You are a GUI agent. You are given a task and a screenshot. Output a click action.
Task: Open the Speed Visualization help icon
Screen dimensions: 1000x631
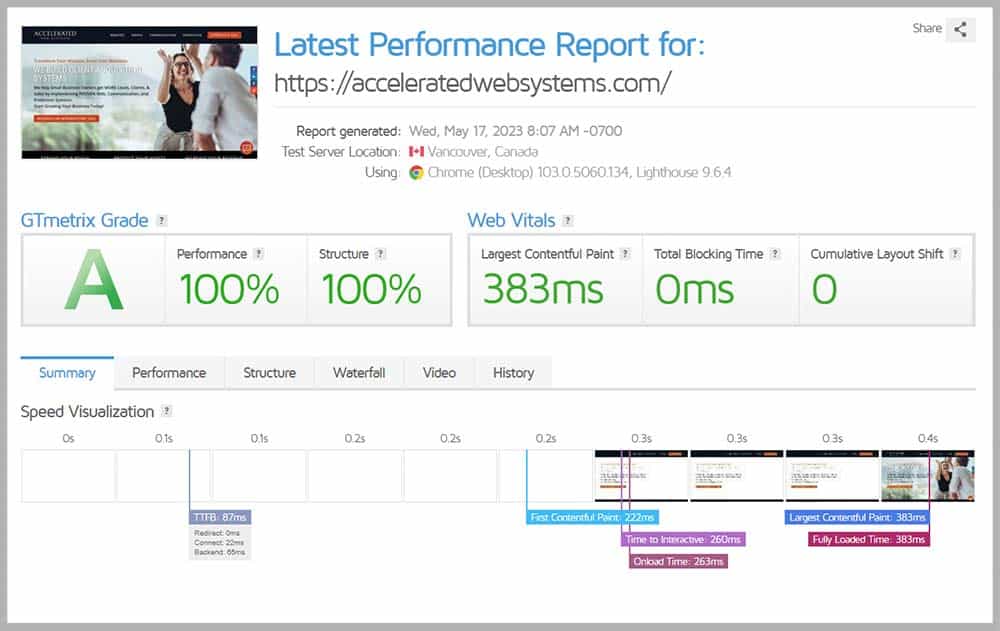pos(166,411)
